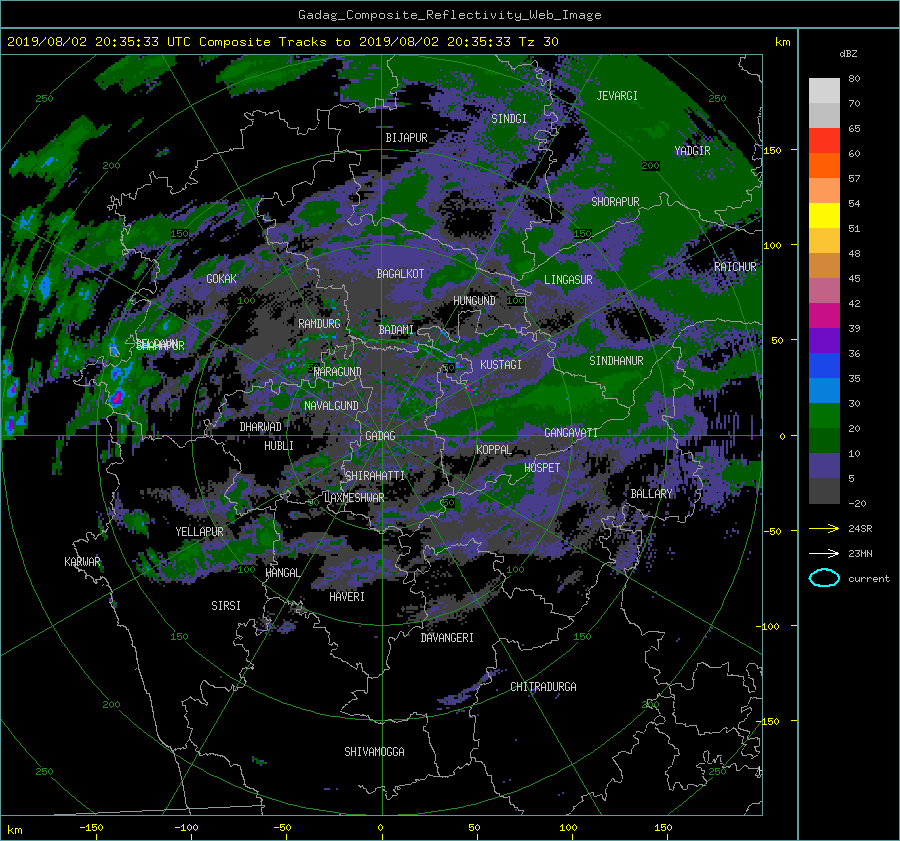
Task: Click the SIRSI city label
Action: click(226, 606)
